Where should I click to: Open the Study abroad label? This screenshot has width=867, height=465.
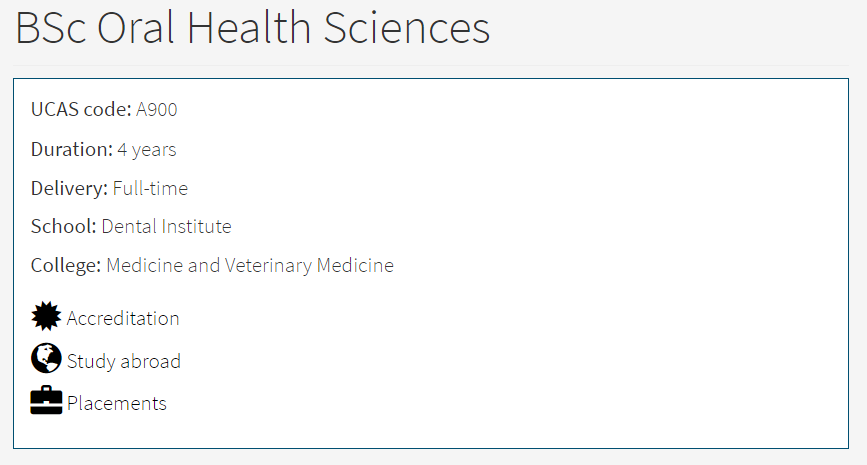(124, 361)
